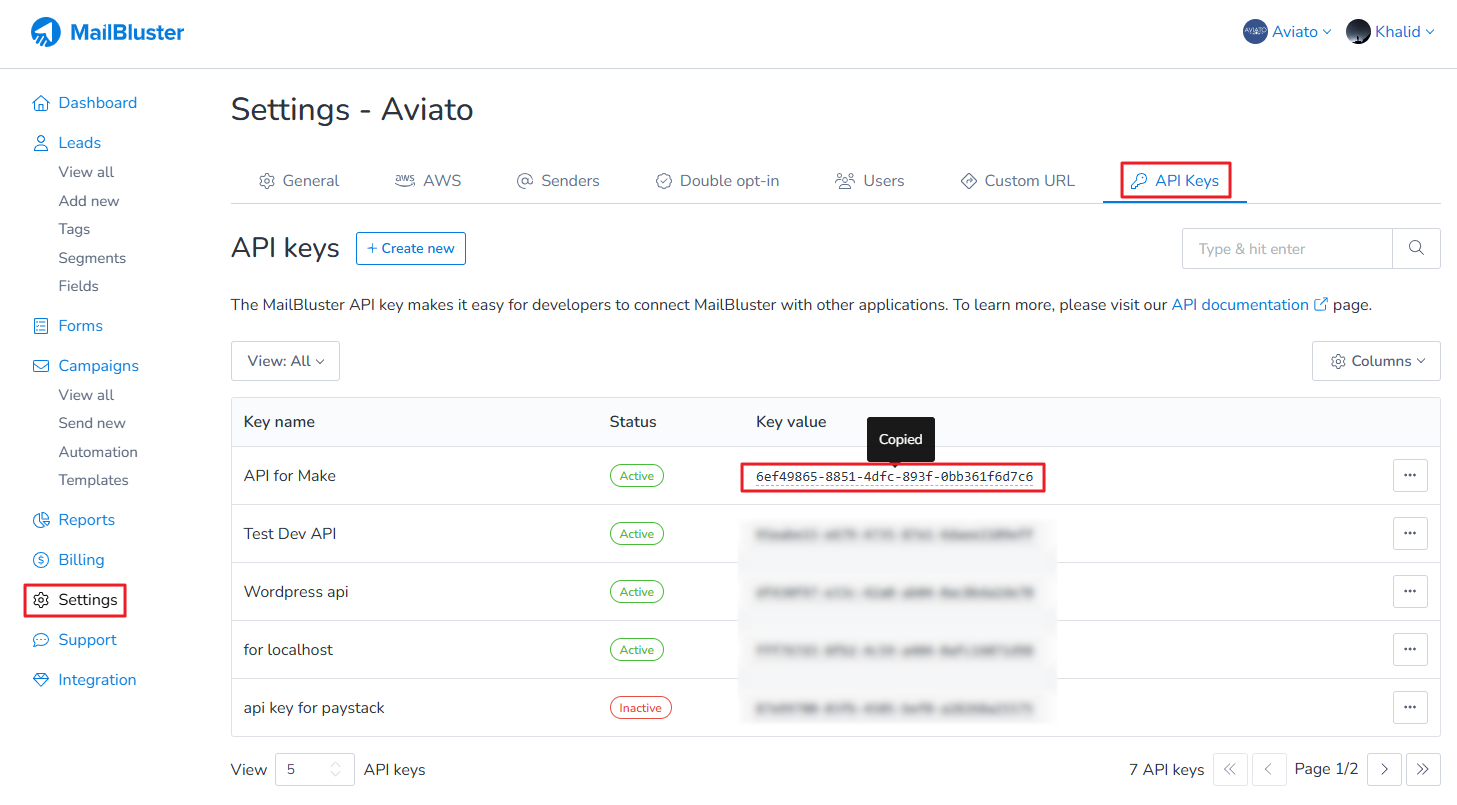Image resolution: width=1457 pixels, height=805 pixels.
Task: Open Integration in the sidebar
Action: [x=97, y=680]
